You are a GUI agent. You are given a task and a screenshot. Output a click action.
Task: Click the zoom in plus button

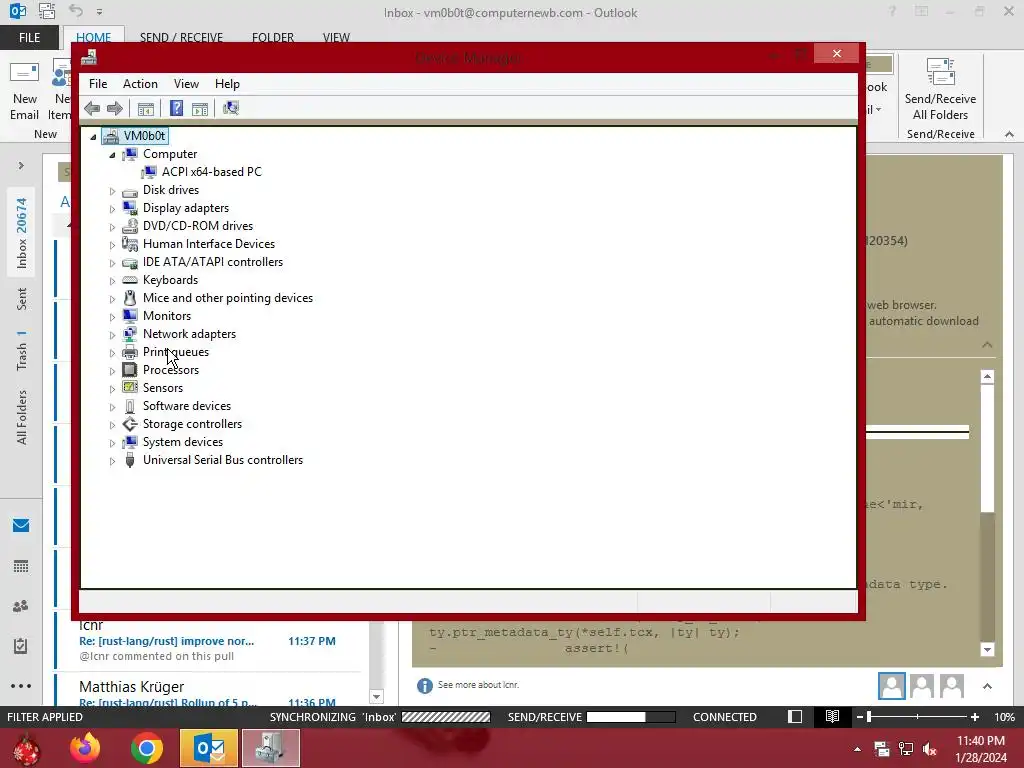coord(974,717)
